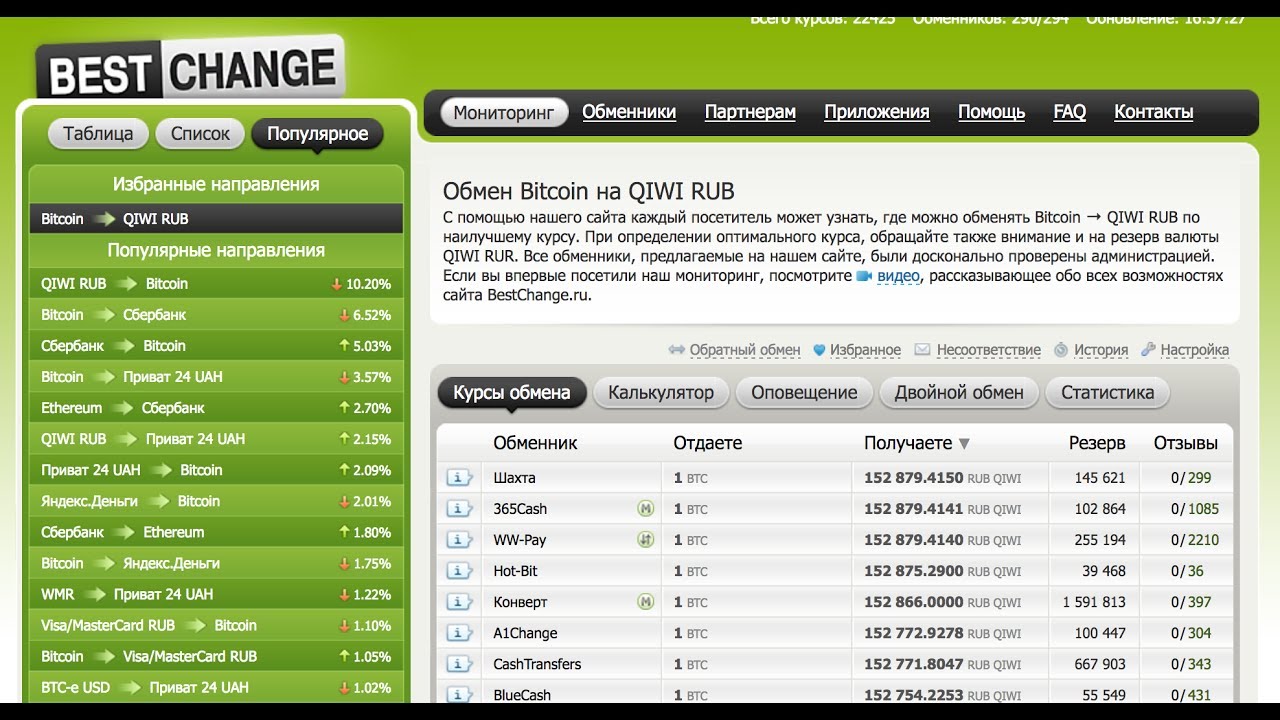The image size is (1280, 720).
Task: Open info icon for CashTransfers exchanger
Action: click(x=459, y=664)
